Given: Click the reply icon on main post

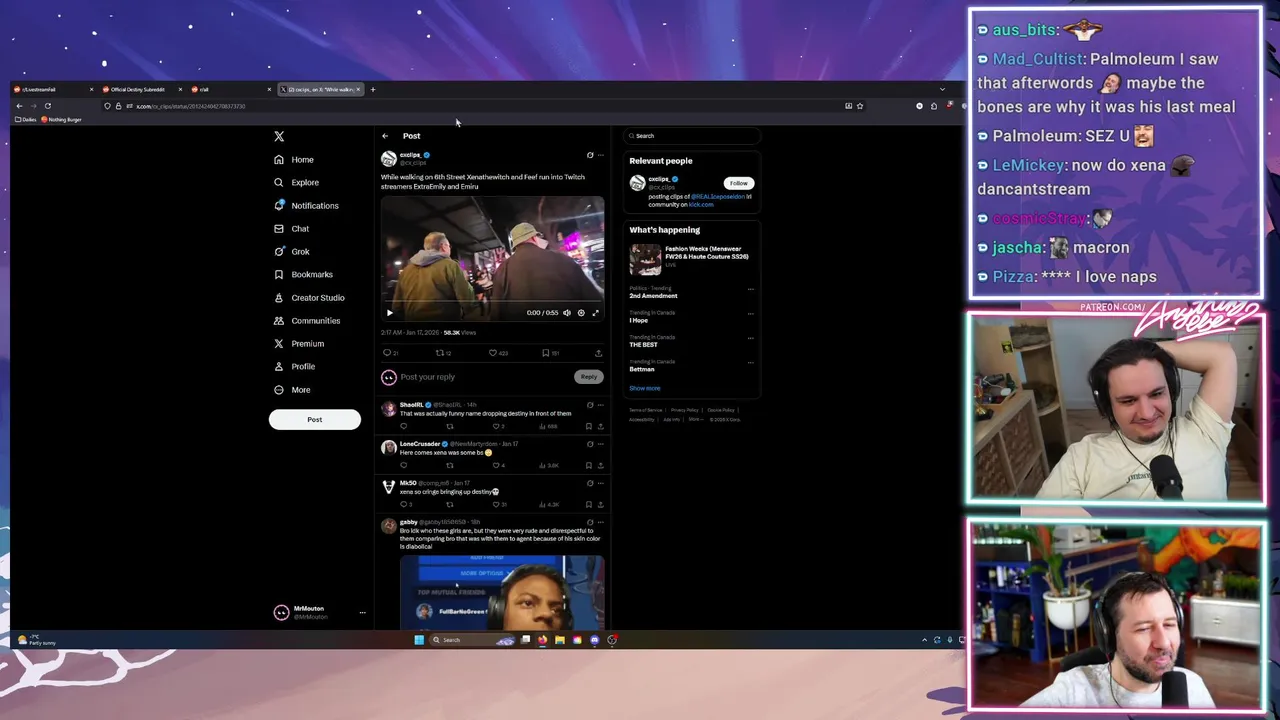Looking at the screenshot, I should click(x=387, y=353).
